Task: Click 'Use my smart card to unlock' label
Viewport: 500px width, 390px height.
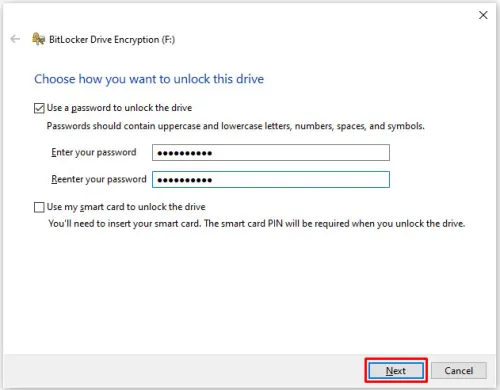Action: 126,207
